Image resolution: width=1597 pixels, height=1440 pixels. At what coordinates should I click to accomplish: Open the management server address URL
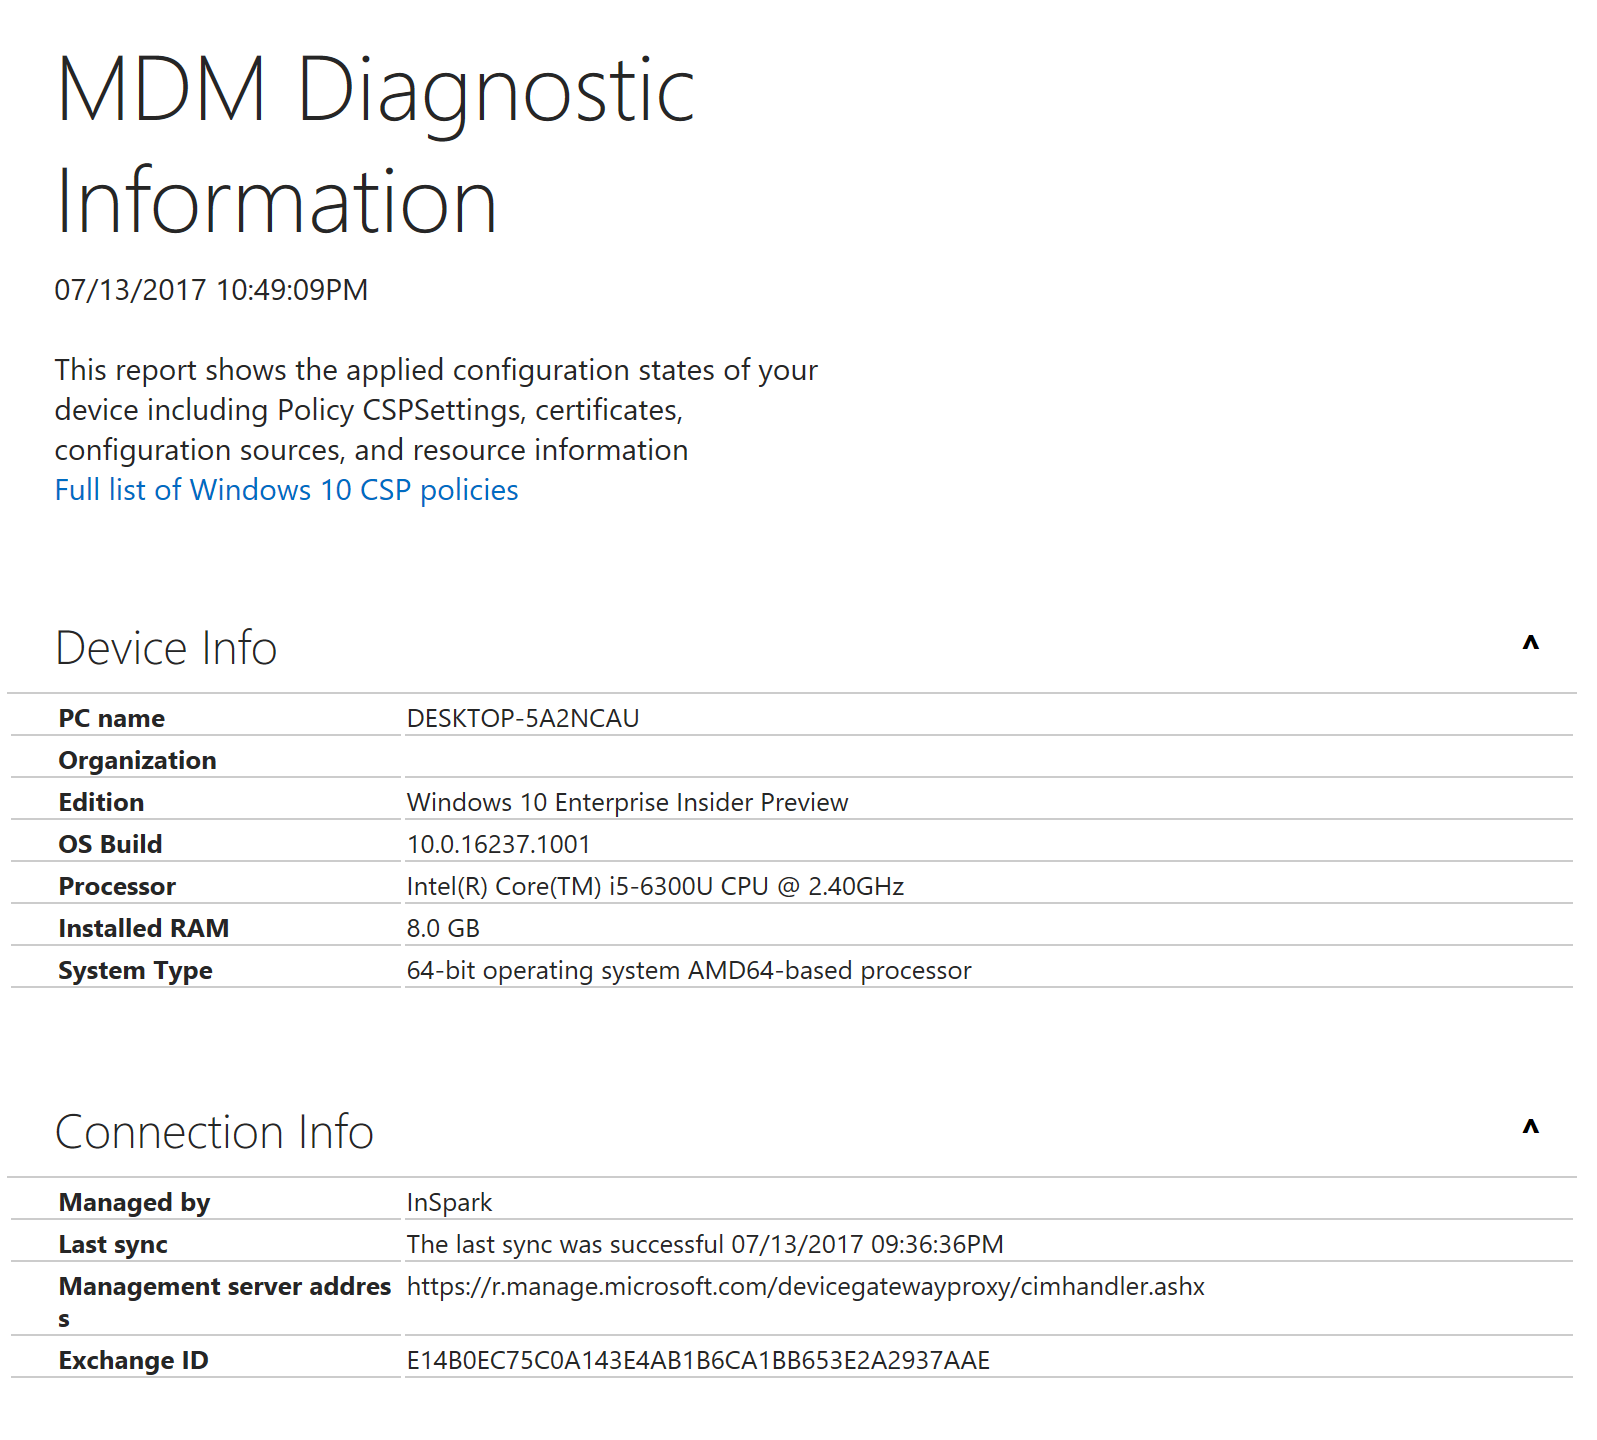(x=805, y=1287)
